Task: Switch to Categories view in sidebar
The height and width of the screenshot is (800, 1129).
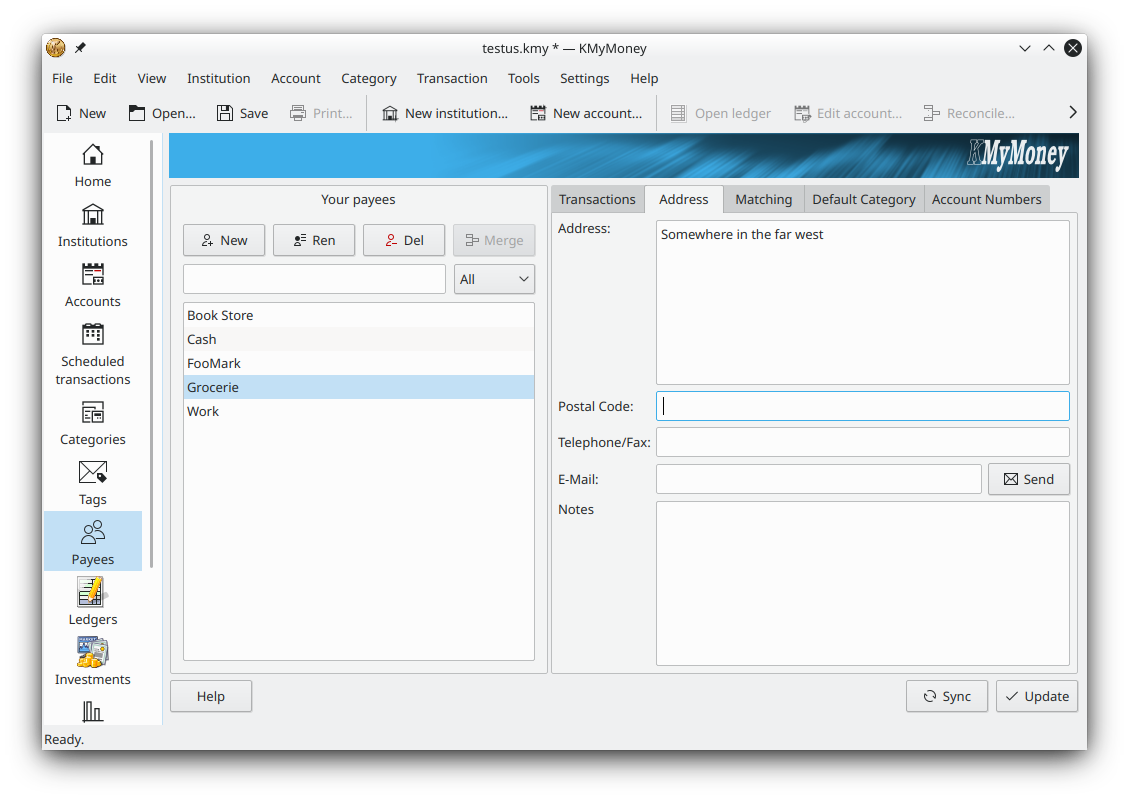Action: (x=92, y=424)
